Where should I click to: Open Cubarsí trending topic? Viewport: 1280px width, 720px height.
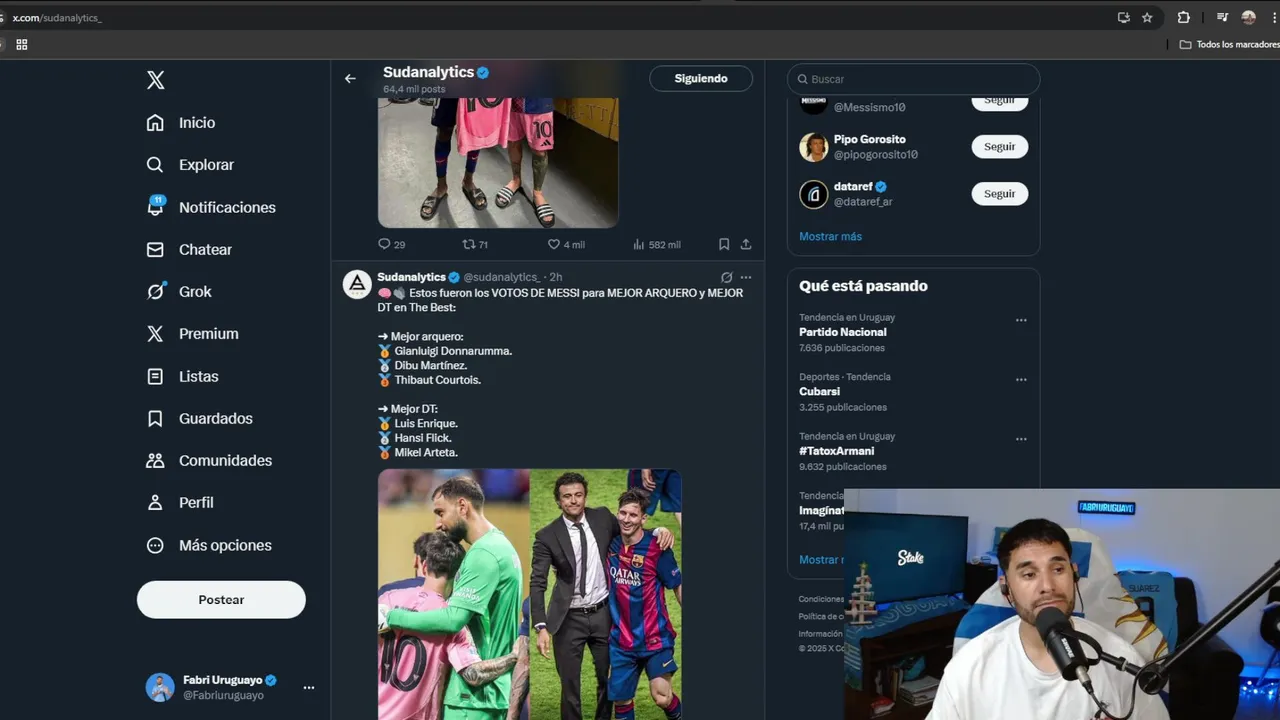pyautogui.click(x=819, y=391)
